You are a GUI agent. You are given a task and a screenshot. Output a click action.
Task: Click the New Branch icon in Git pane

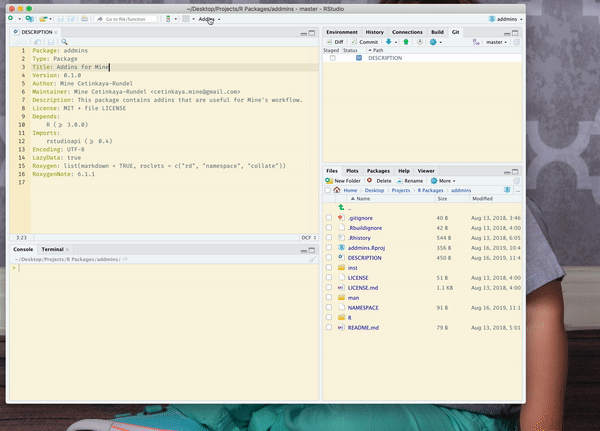[476, 42]
